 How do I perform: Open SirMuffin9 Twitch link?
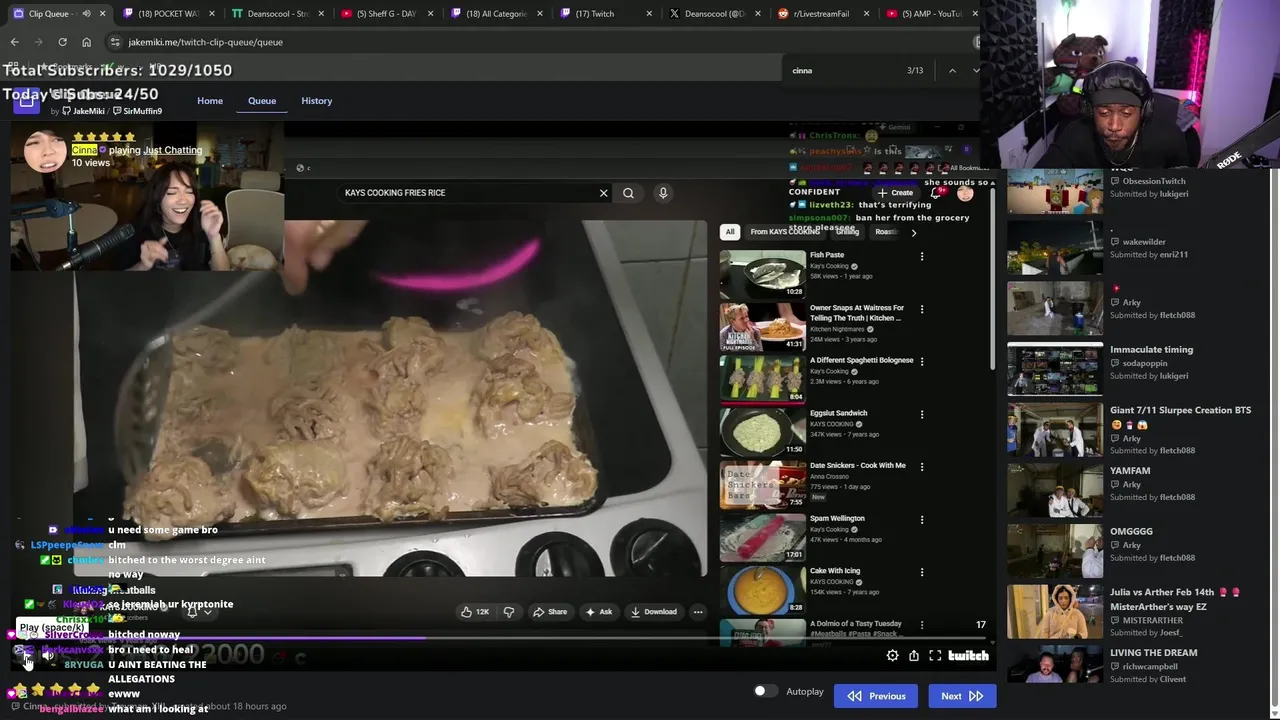[x=138, y=111]
